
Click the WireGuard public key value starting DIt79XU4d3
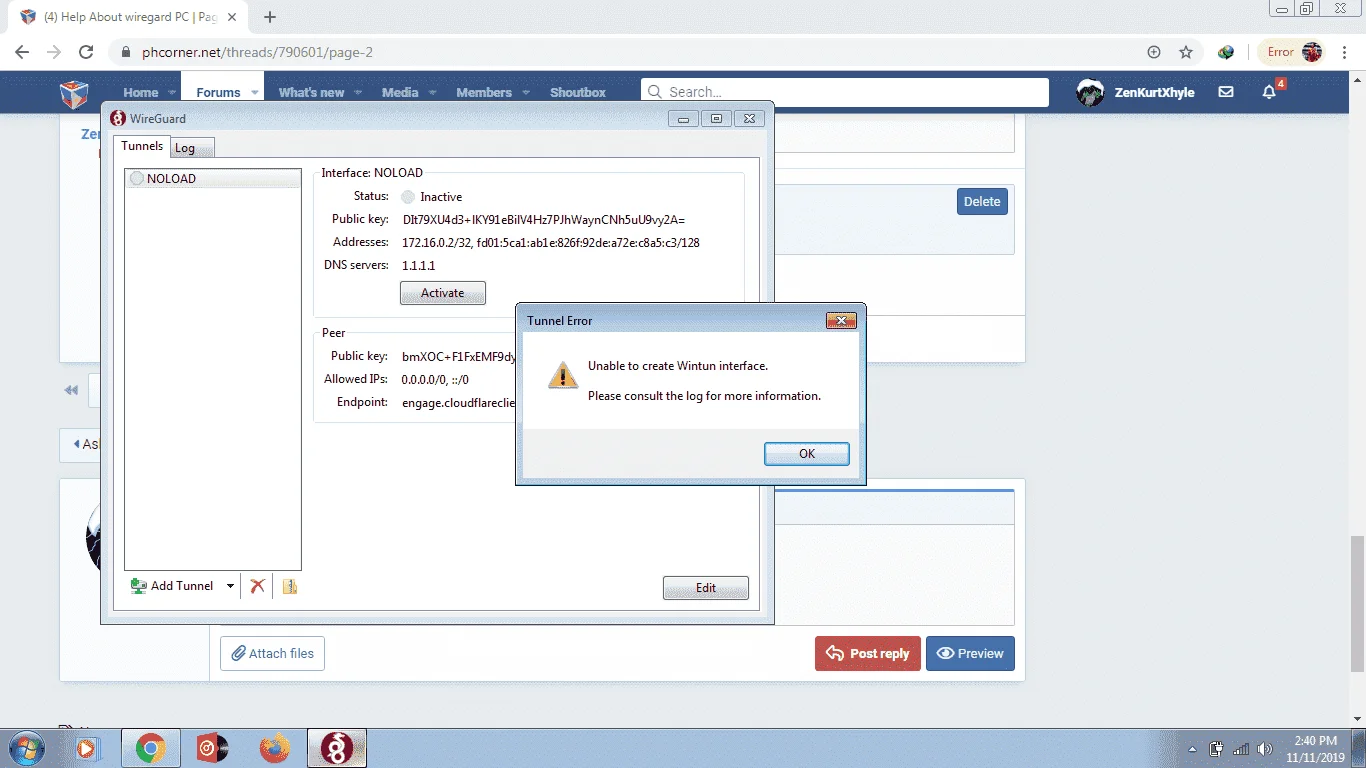coord(543,219)
